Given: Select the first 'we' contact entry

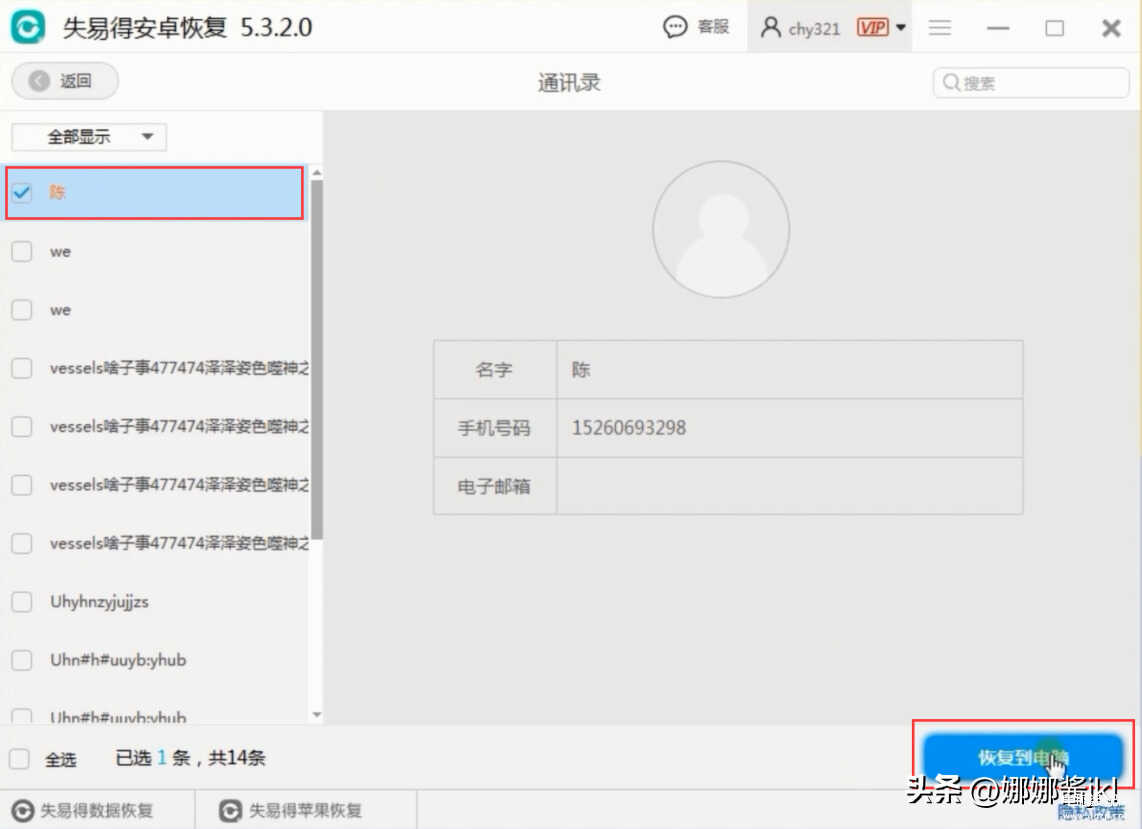Looking at the screenshot, I should [x=60, y=252].
